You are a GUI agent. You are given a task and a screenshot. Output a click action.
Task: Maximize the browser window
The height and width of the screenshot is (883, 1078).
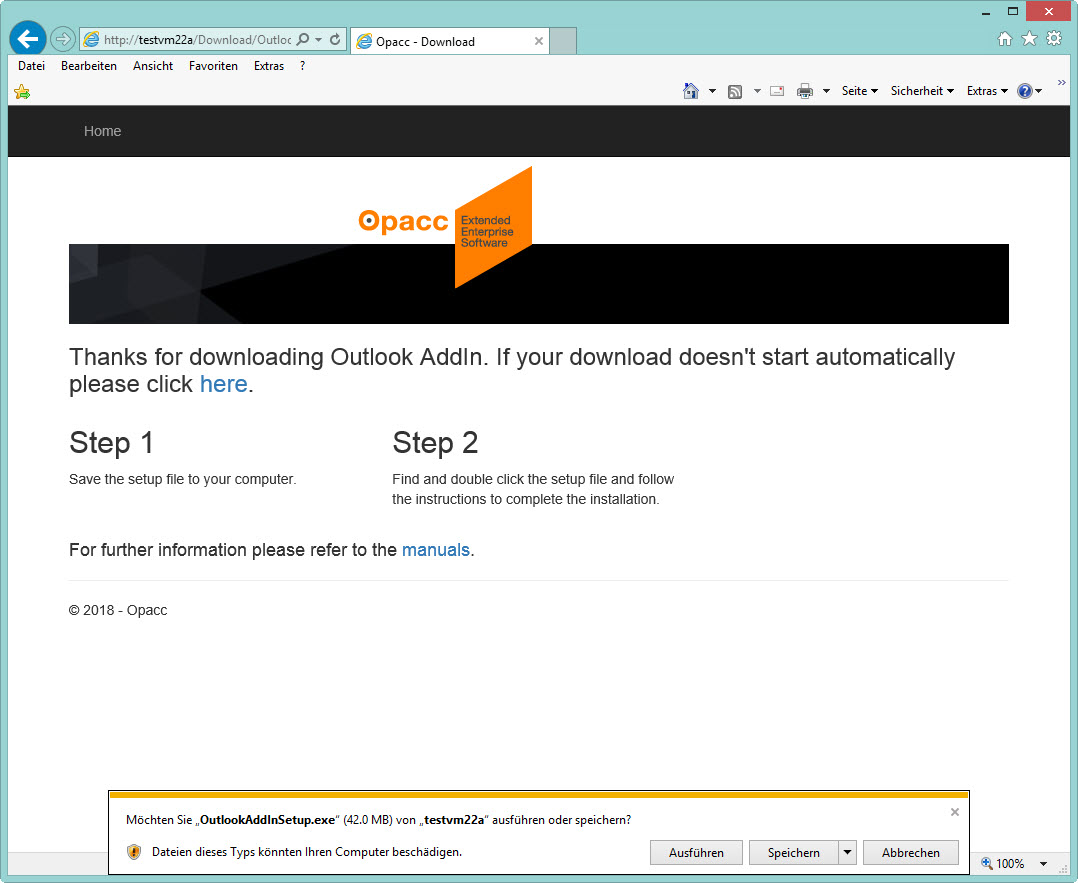pos(1013,11)
